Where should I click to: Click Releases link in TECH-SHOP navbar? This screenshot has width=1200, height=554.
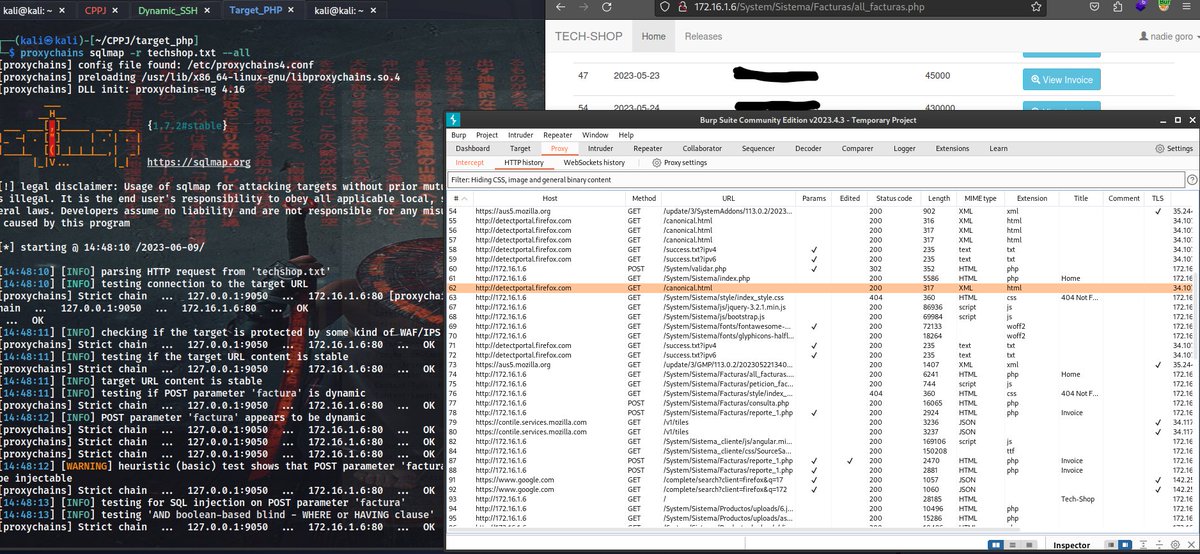point(703,37)
